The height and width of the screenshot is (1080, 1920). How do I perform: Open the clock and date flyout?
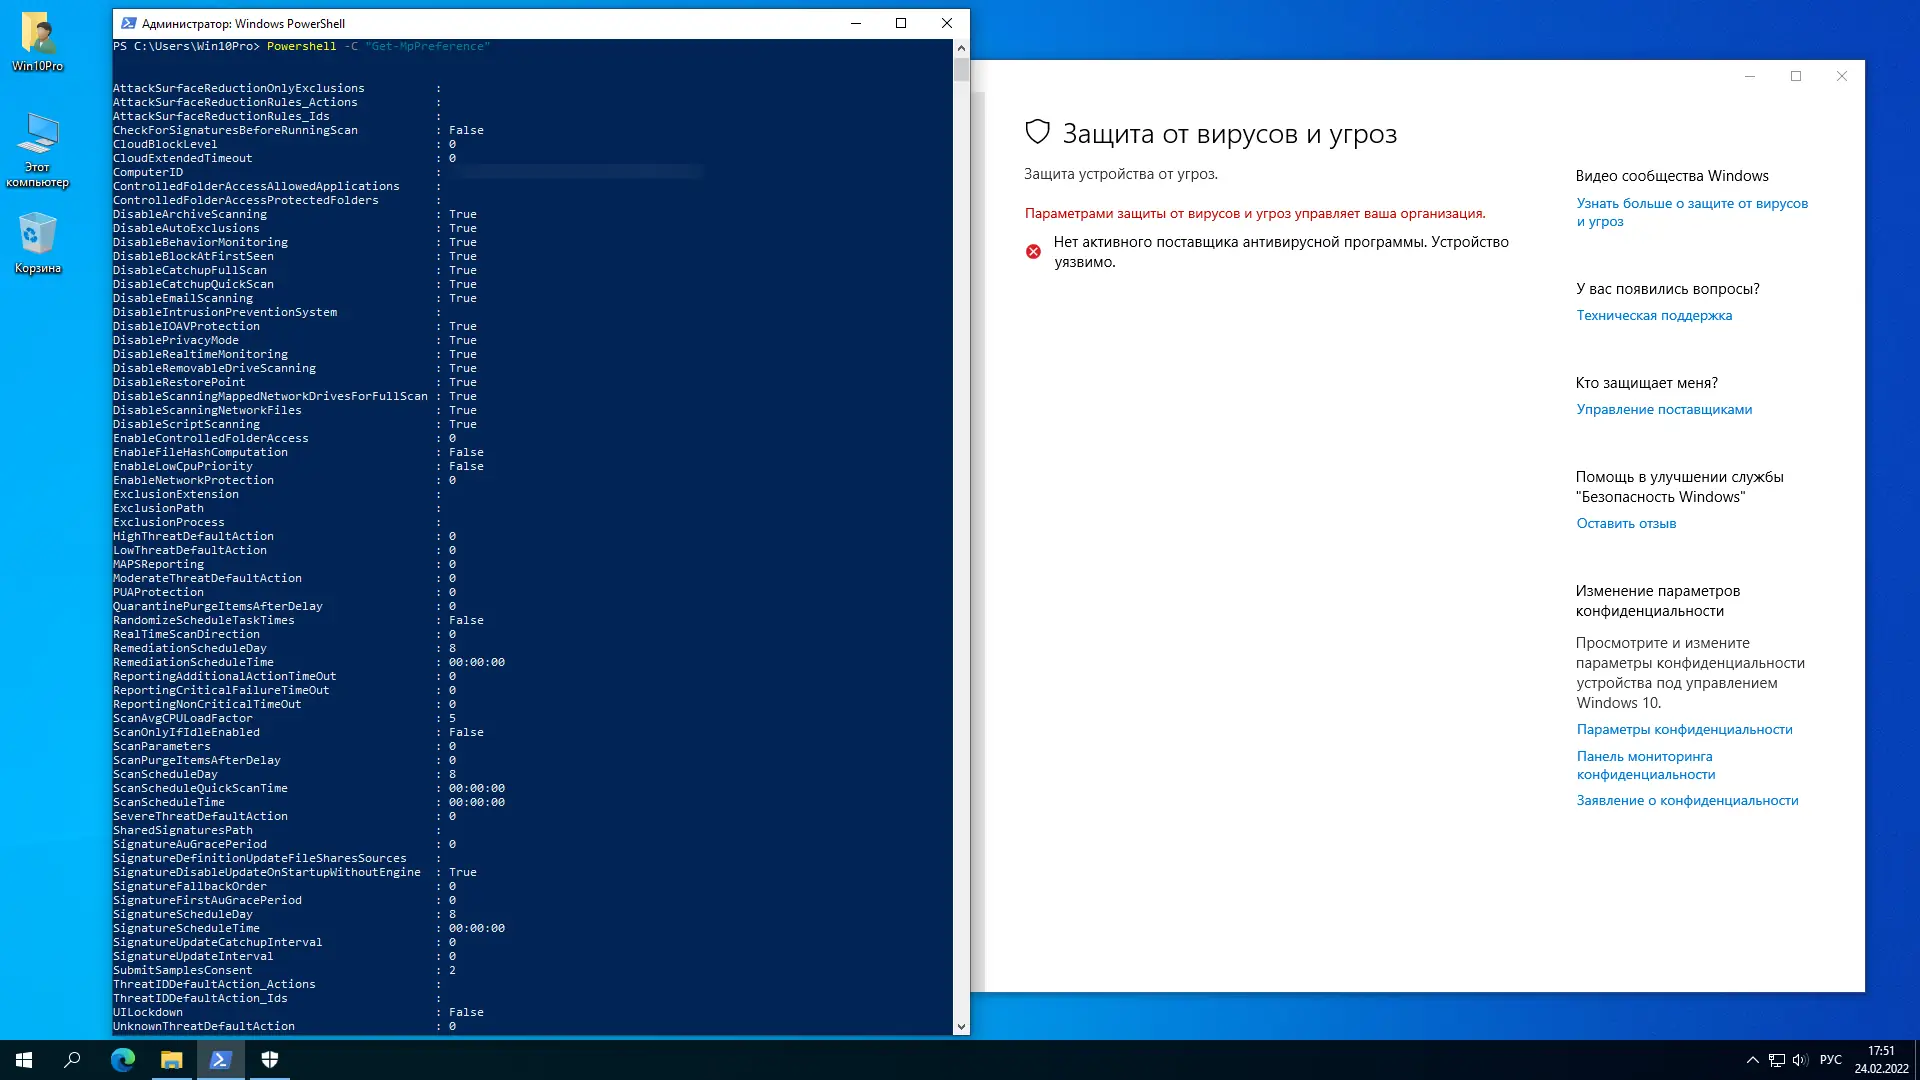pos(1881,1060)
